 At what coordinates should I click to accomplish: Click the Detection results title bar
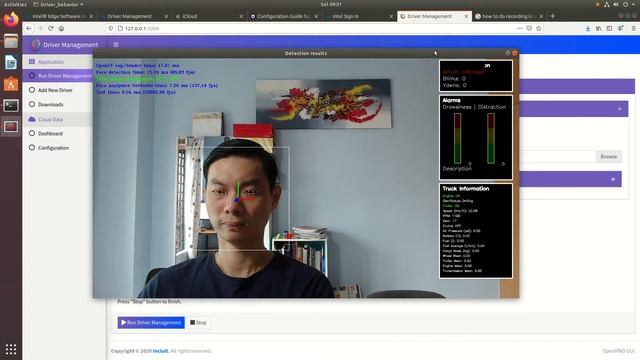point(306,53)
